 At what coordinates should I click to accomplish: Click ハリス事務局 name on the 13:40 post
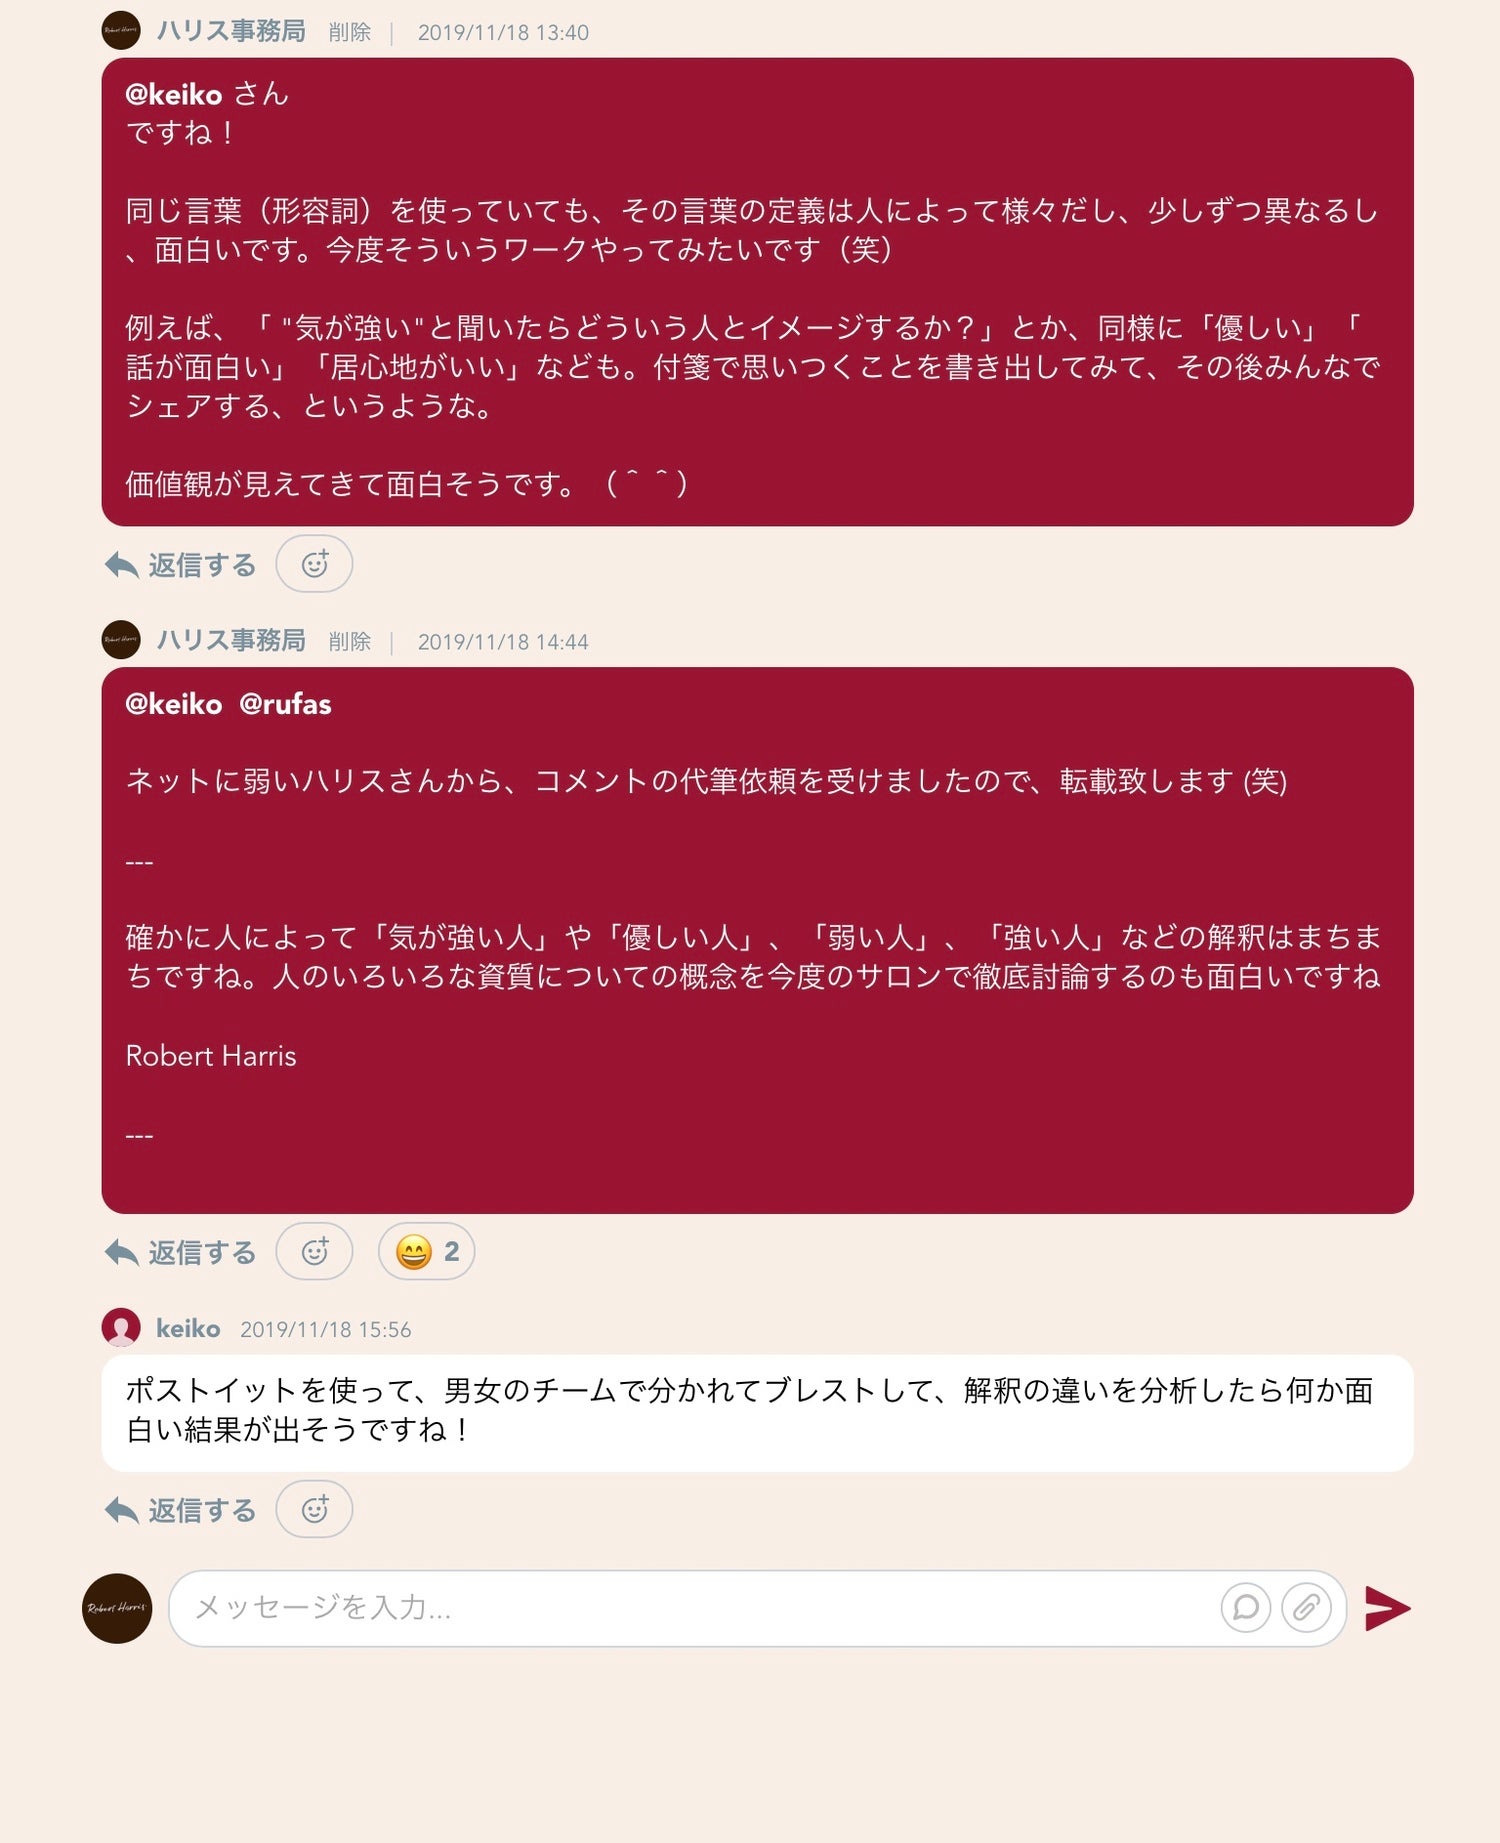[x=231, y=31]
